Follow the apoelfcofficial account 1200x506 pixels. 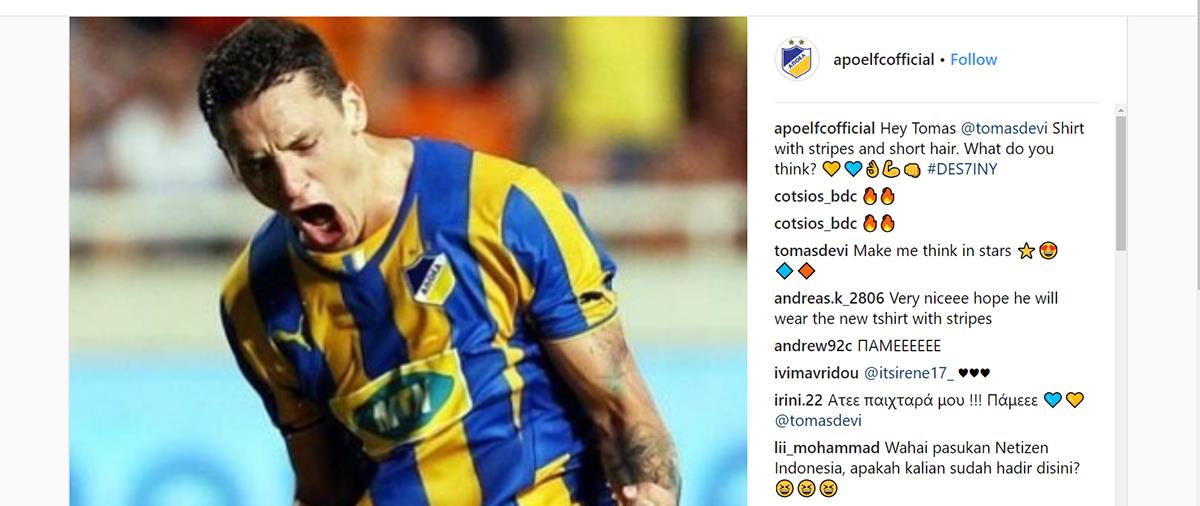pos(973,60)
